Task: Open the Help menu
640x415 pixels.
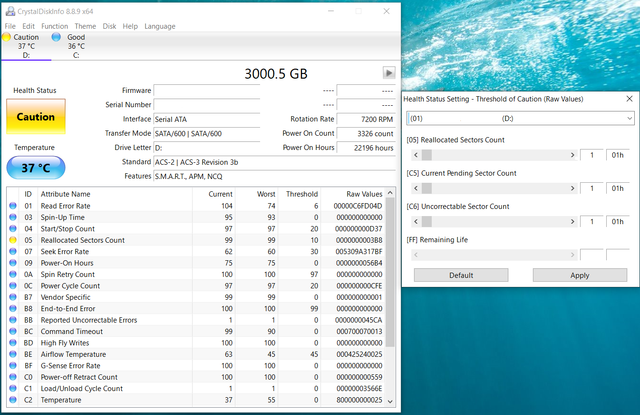Action: pos(130,26)
